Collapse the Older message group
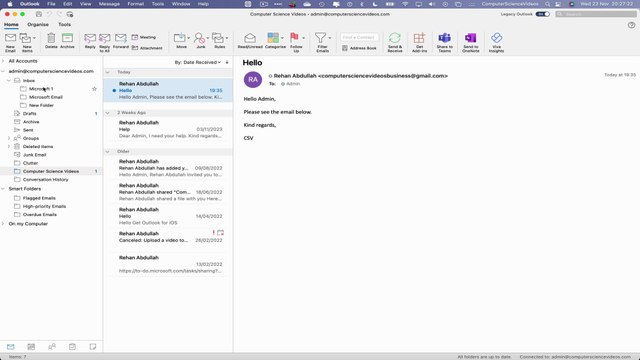640x360 pixels. 108,151
